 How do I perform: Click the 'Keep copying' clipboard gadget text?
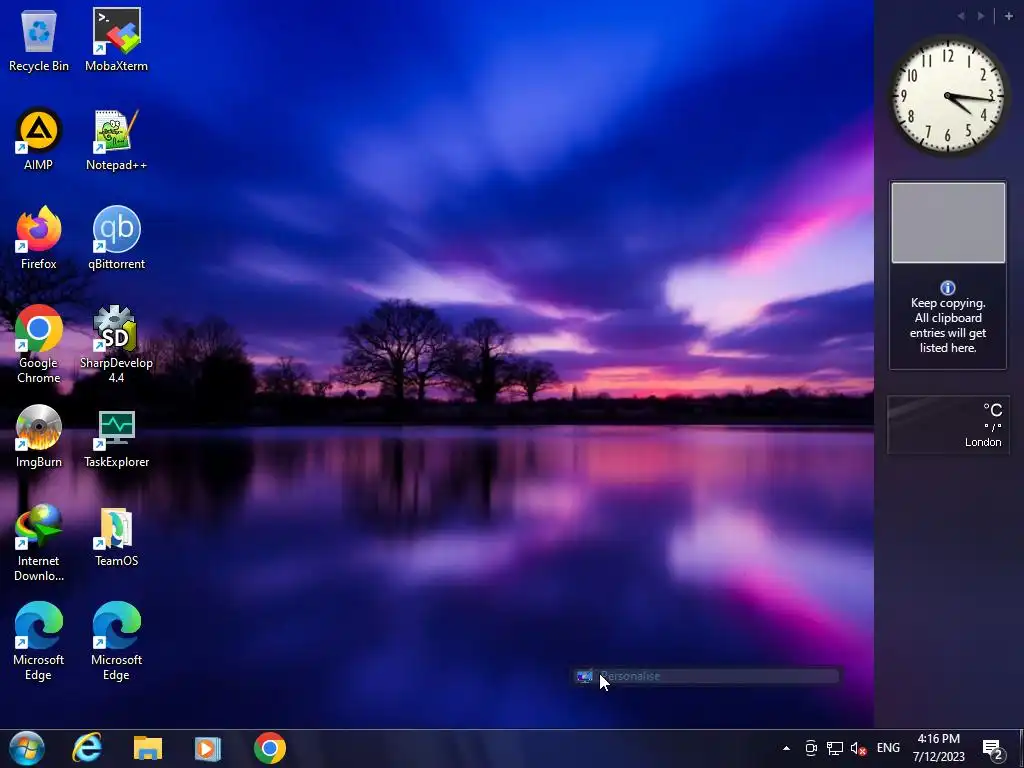(x=948, y=325)
